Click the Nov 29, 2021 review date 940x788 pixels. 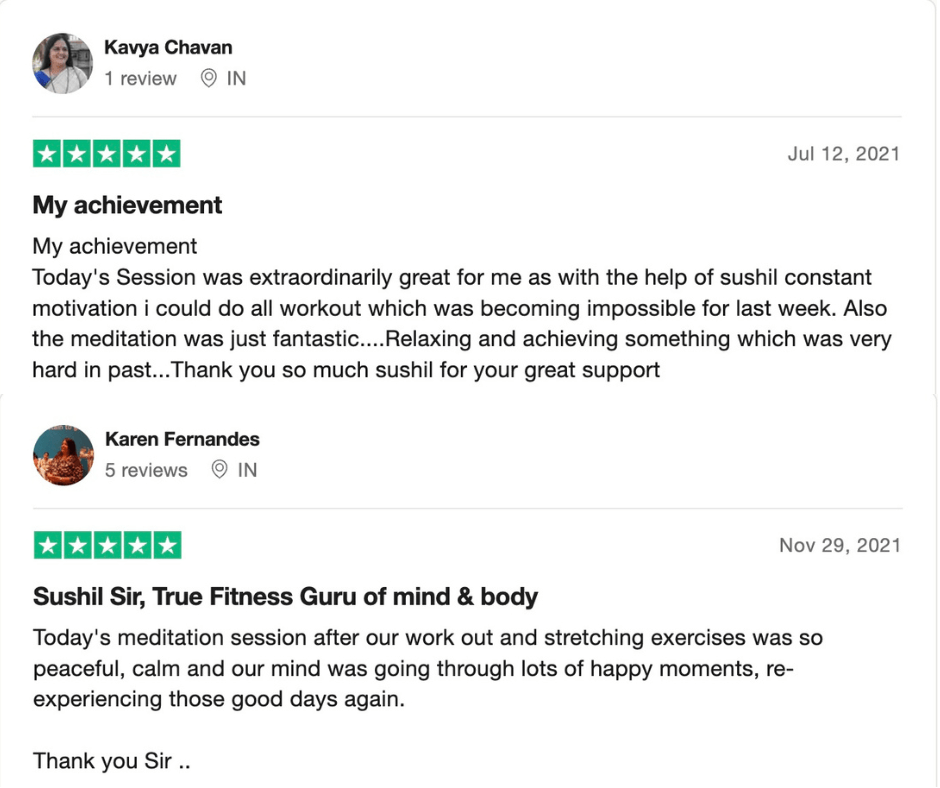point(839,545)
